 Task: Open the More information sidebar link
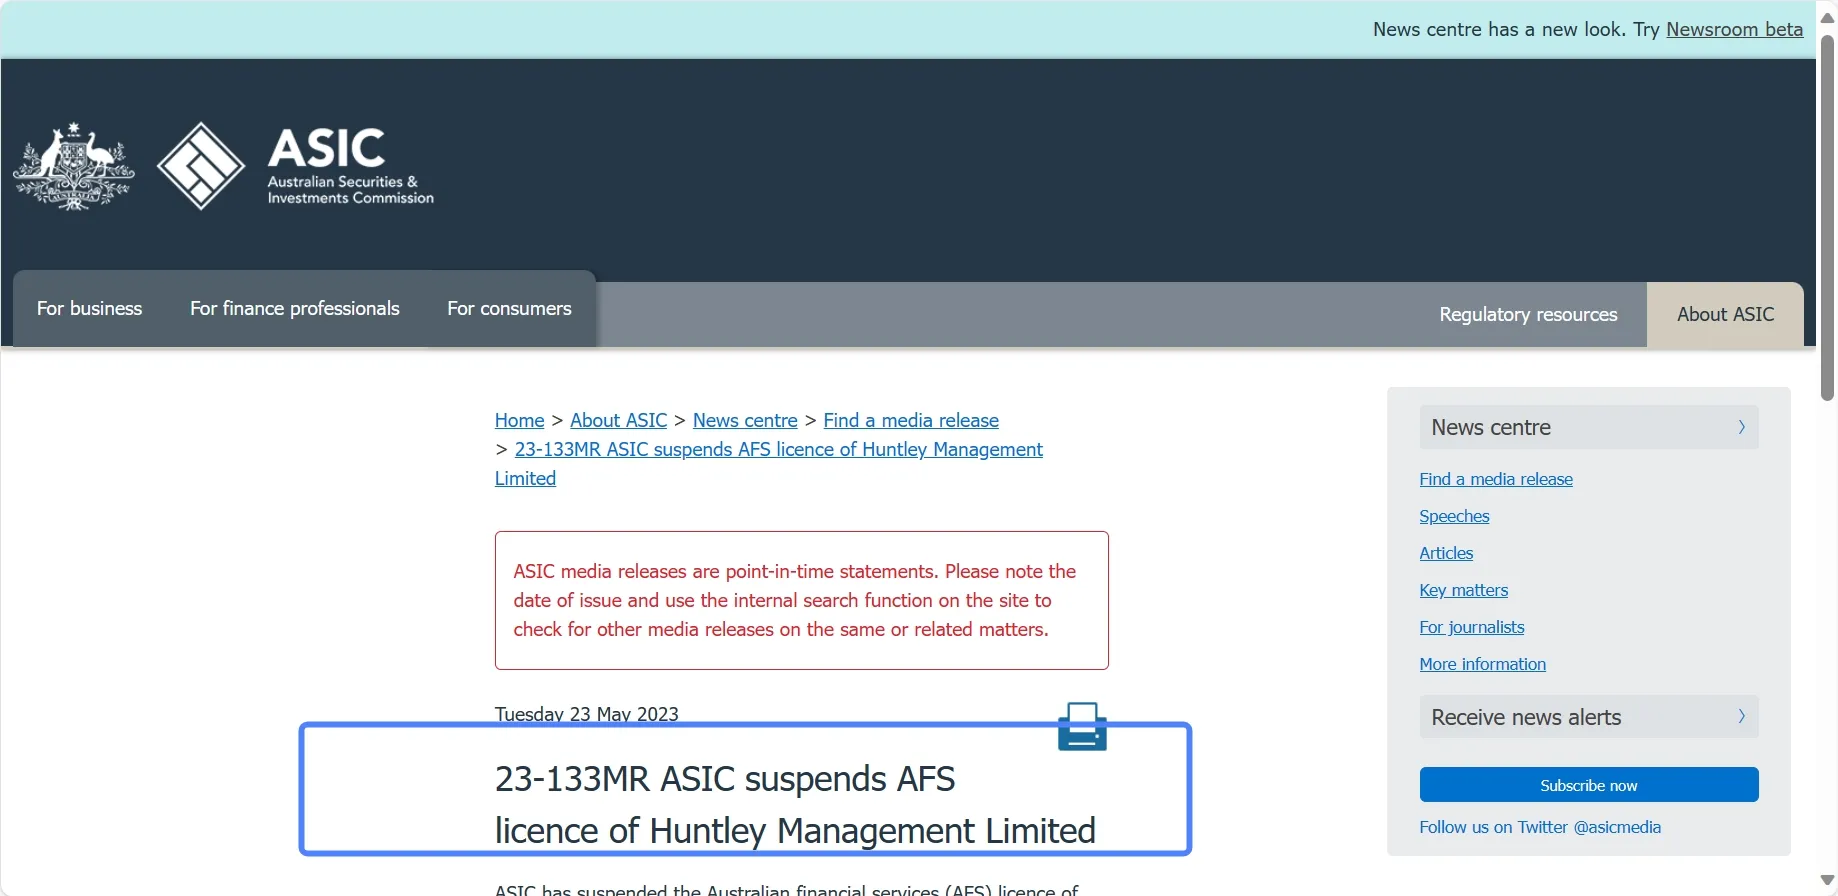pyautogui.click(x=1482, y=664)
